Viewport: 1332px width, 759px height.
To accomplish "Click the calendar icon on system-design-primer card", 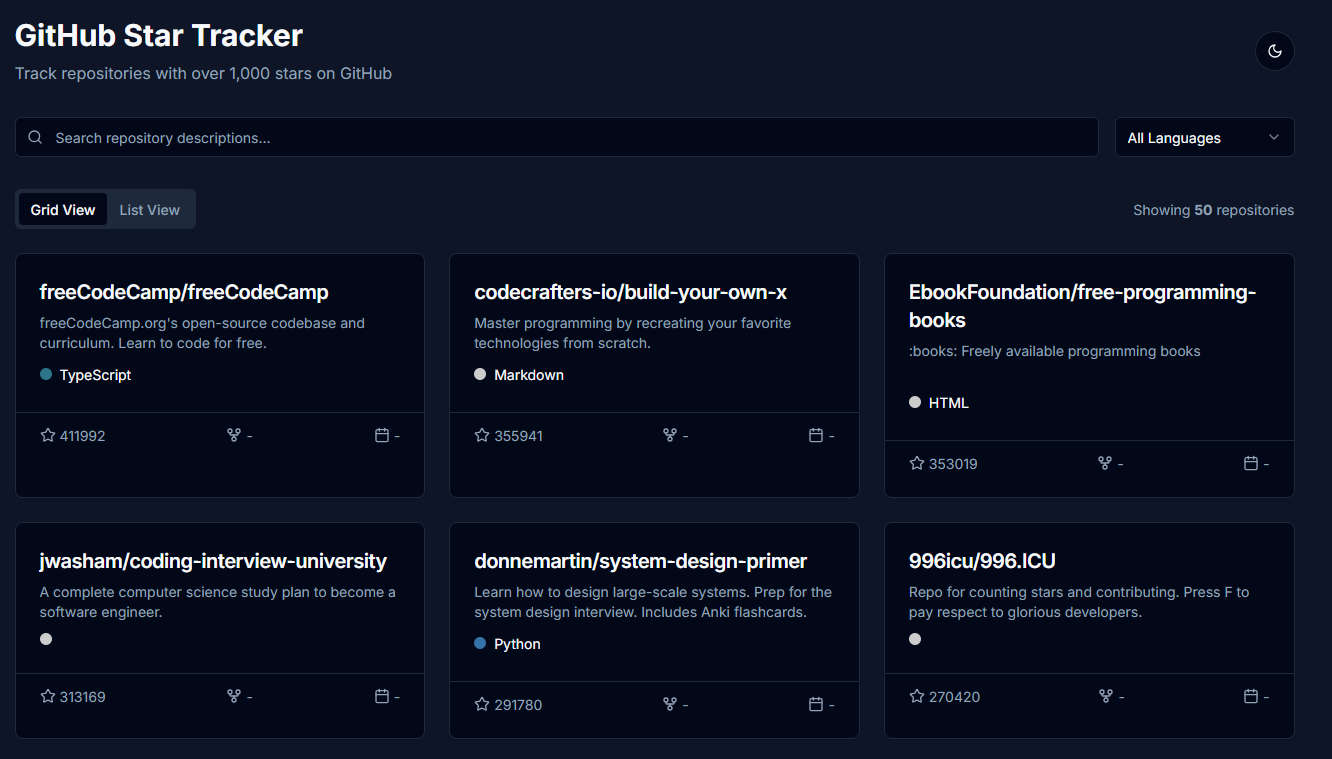I will pyautogui.click(x=816, y=704).
